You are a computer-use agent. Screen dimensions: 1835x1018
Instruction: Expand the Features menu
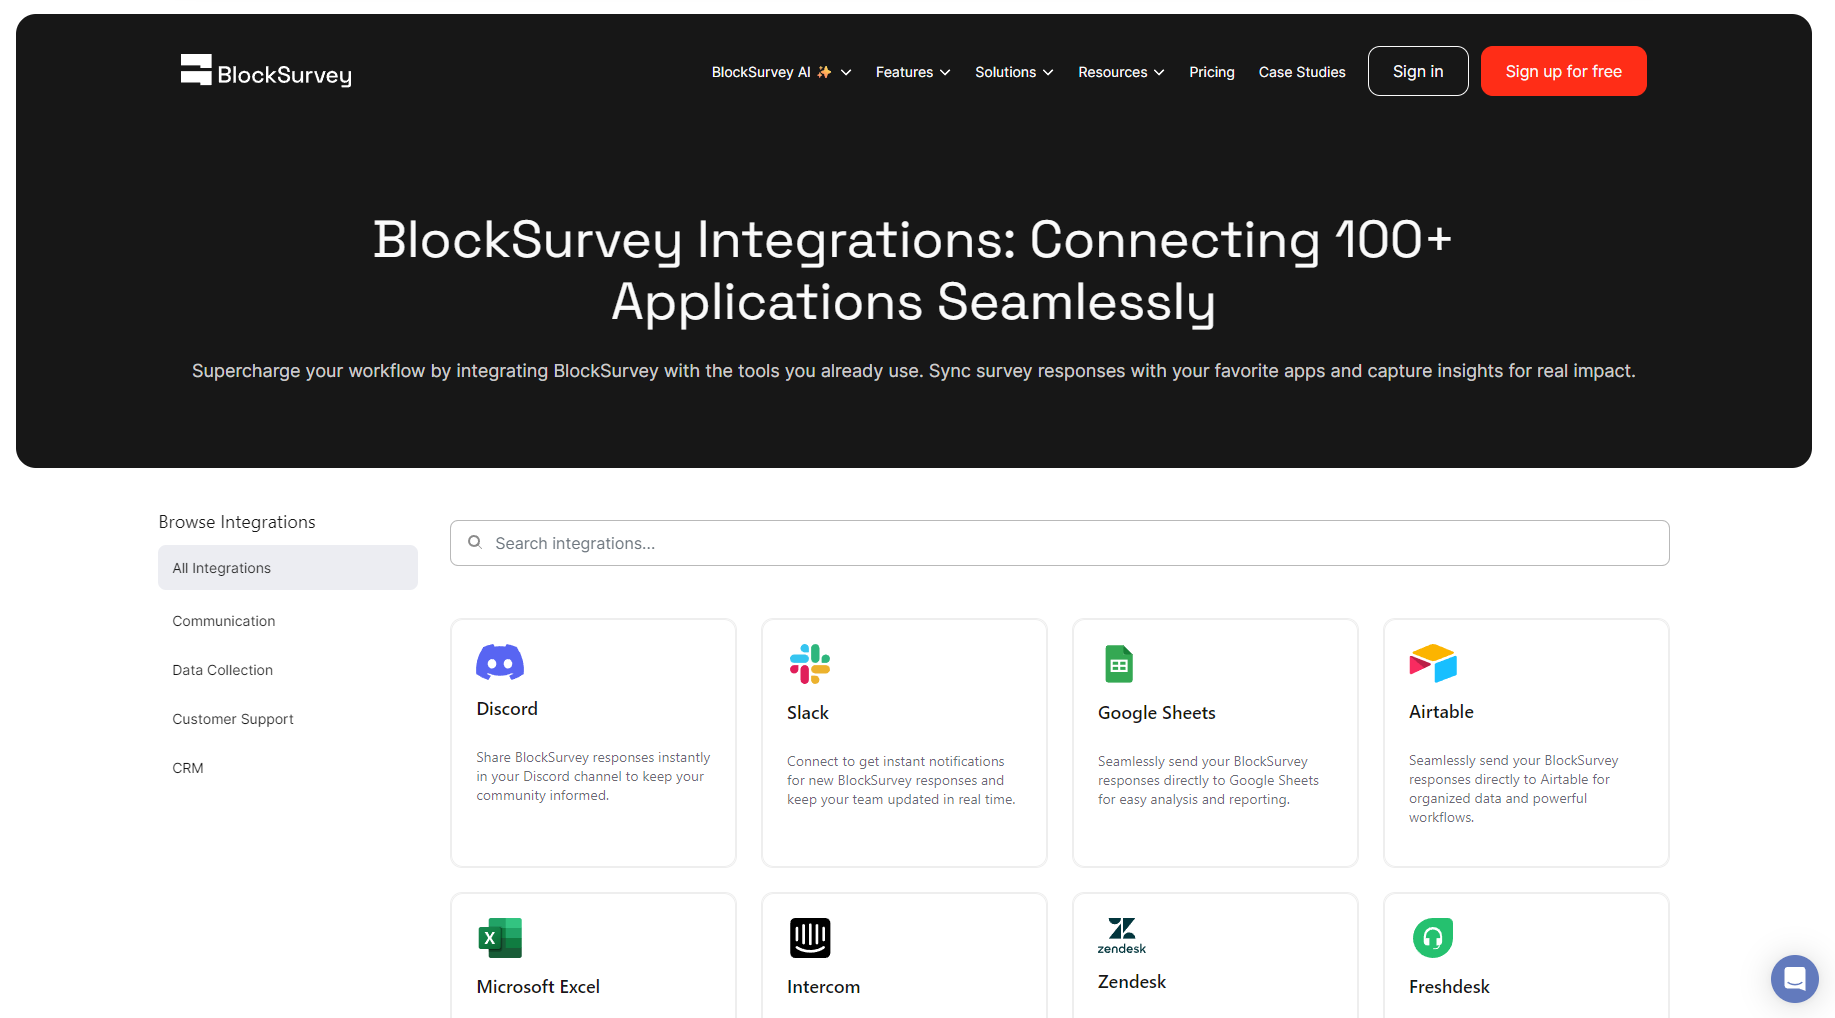point(912,72)
